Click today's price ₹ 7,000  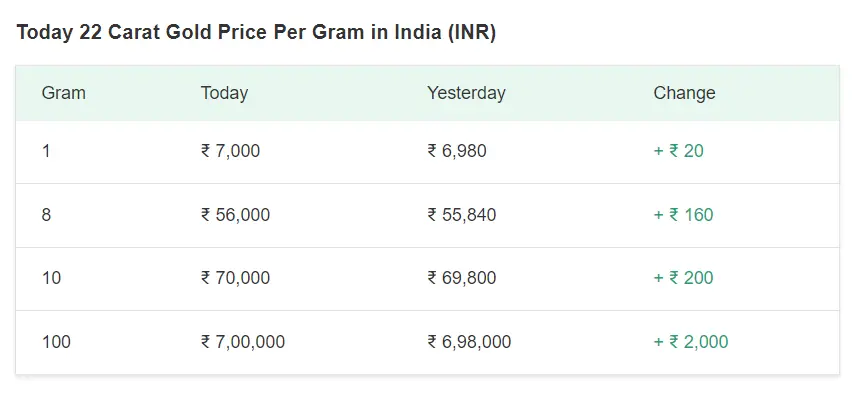pyautogui.click(x=230, y=151)
